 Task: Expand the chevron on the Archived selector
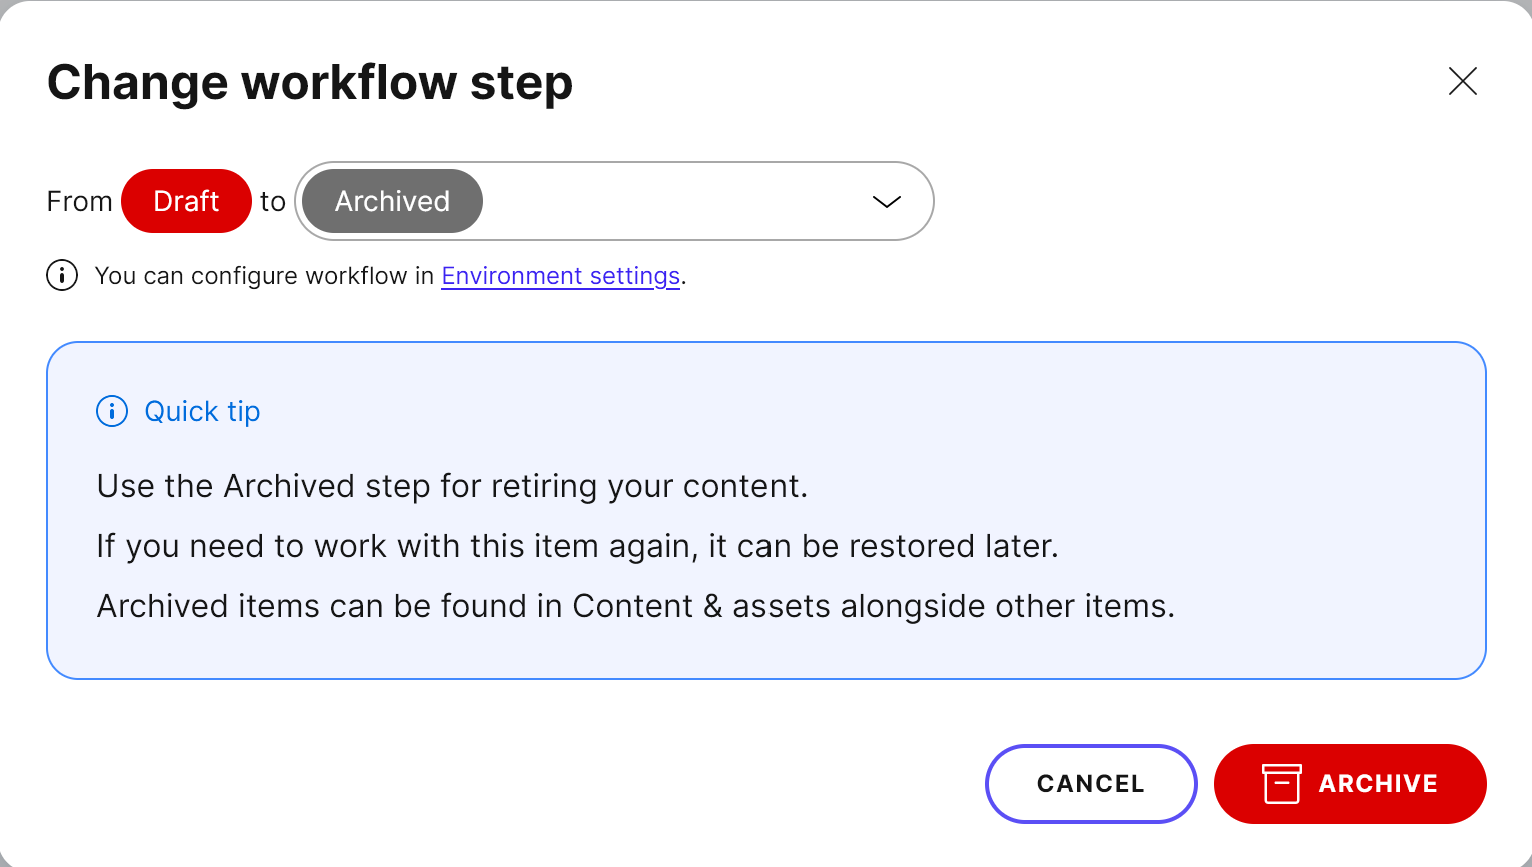pos(884,201)
